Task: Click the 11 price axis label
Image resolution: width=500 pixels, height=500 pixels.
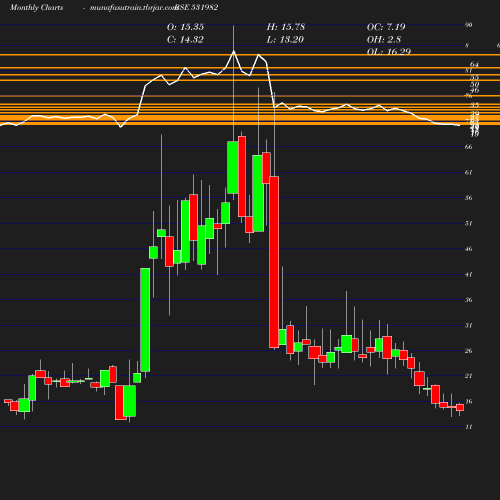Action: [468, 427]
